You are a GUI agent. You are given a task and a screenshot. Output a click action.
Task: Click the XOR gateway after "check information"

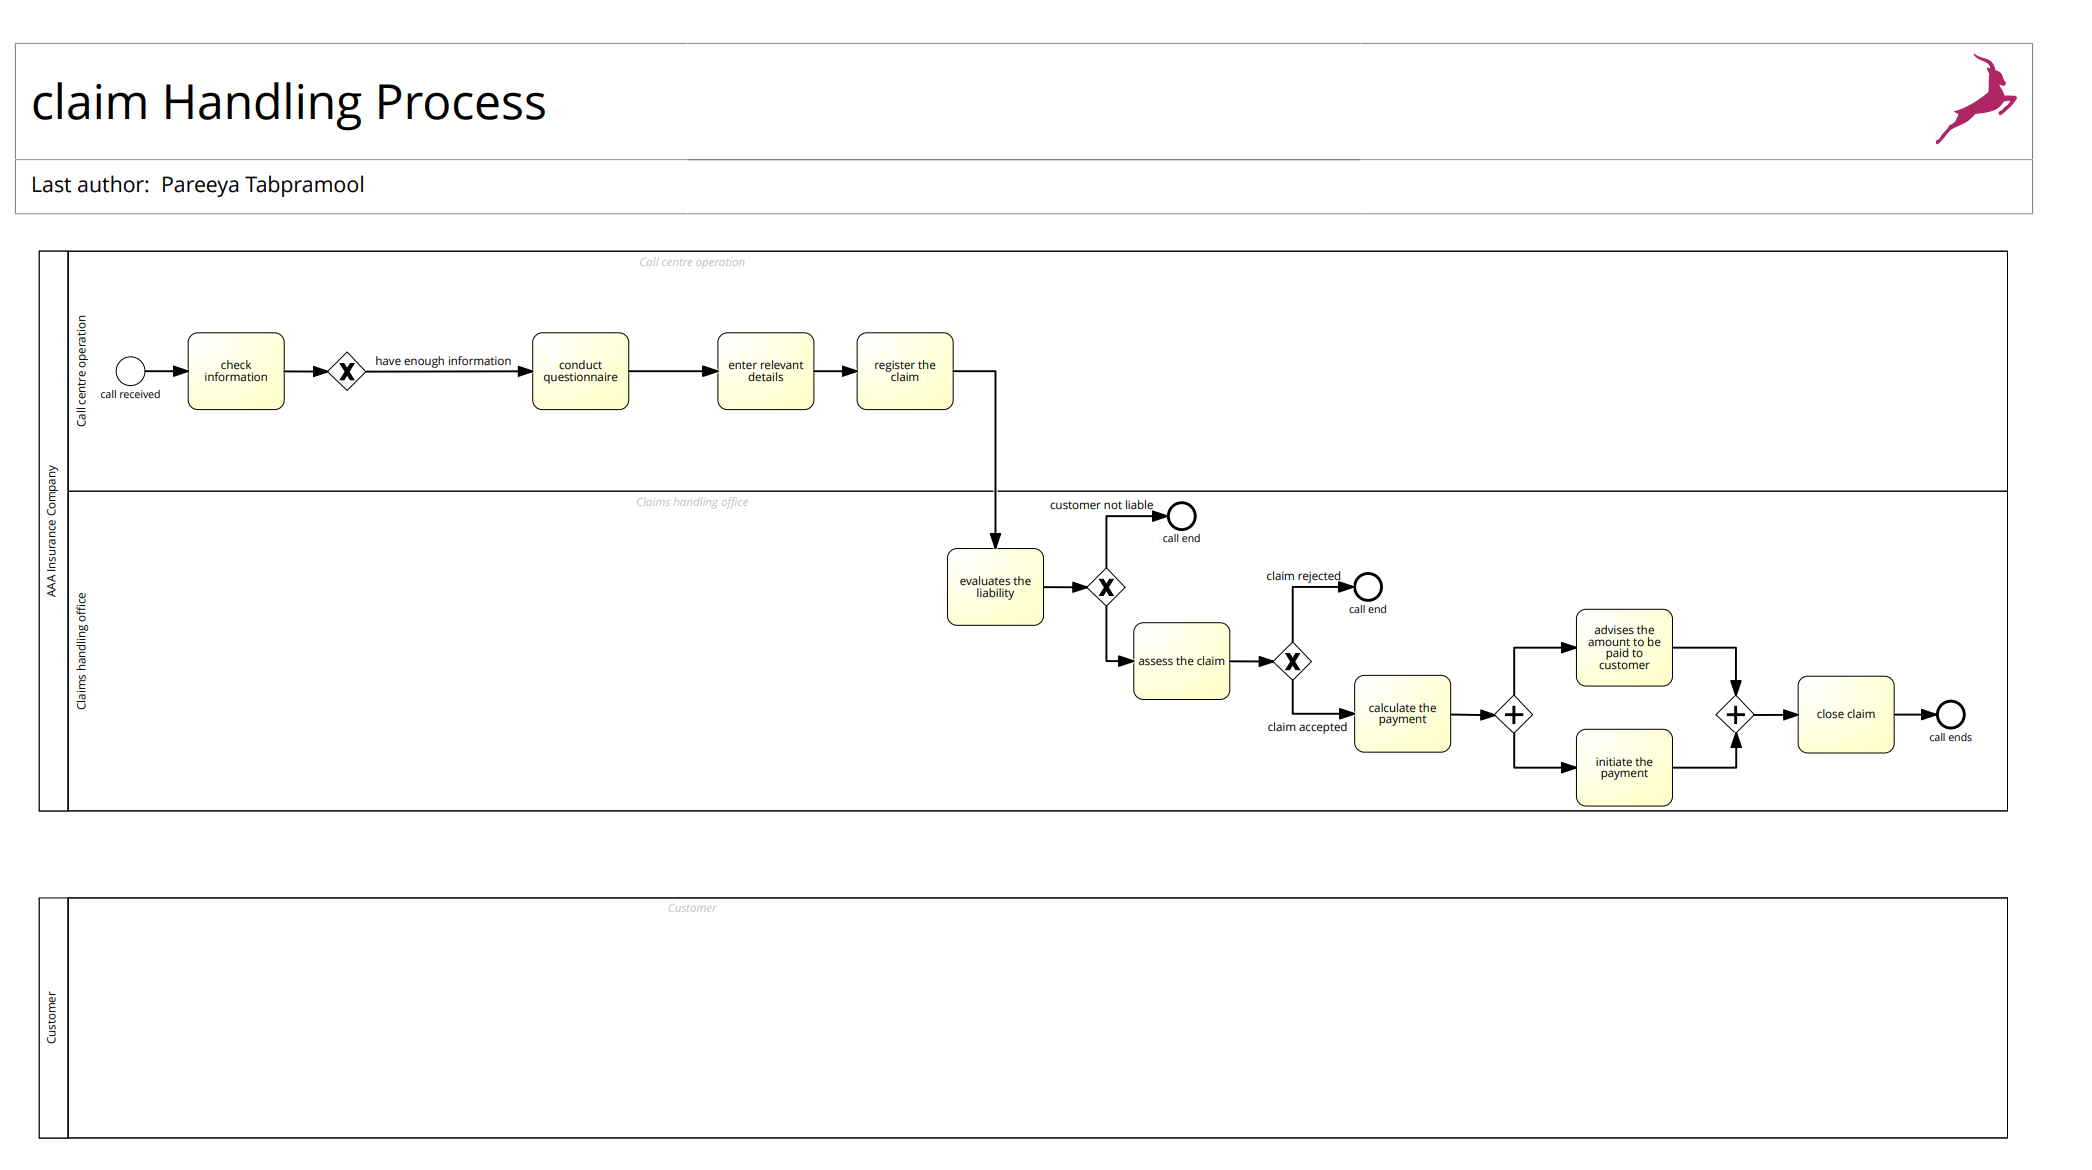[345, 371]
